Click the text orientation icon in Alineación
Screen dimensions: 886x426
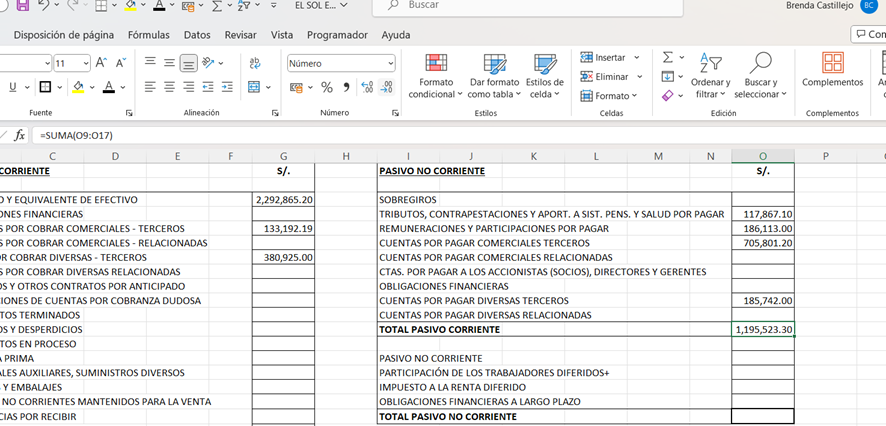pyautogui.click(x=208, y=62)
